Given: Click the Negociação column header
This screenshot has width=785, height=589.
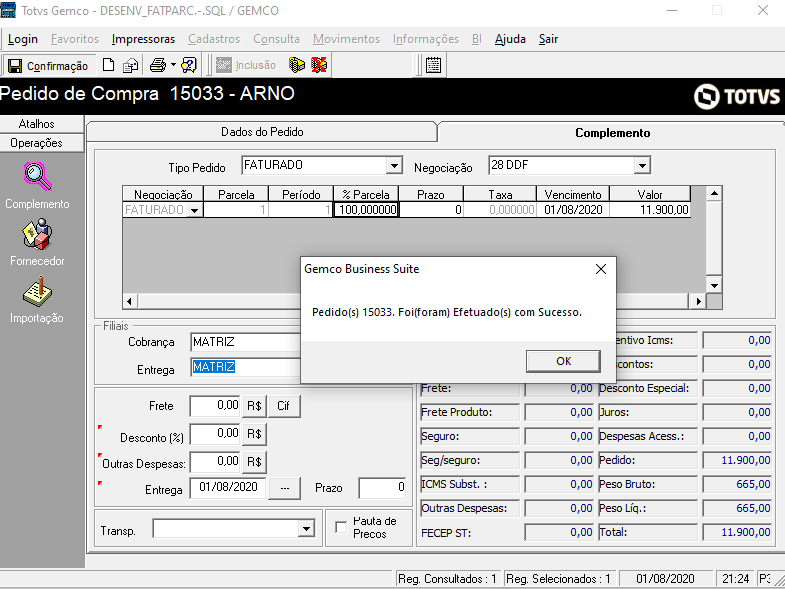Looking at the screenshot, I should click(x=163, y=194).
